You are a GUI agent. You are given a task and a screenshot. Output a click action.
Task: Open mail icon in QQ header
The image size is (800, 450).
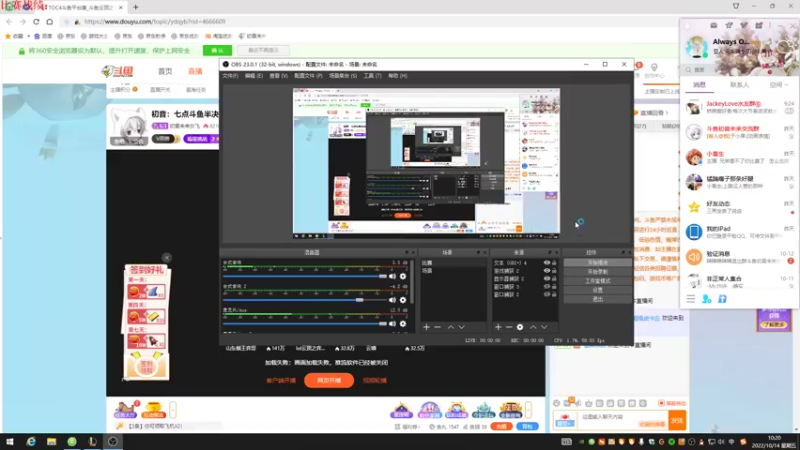(713, 25)
